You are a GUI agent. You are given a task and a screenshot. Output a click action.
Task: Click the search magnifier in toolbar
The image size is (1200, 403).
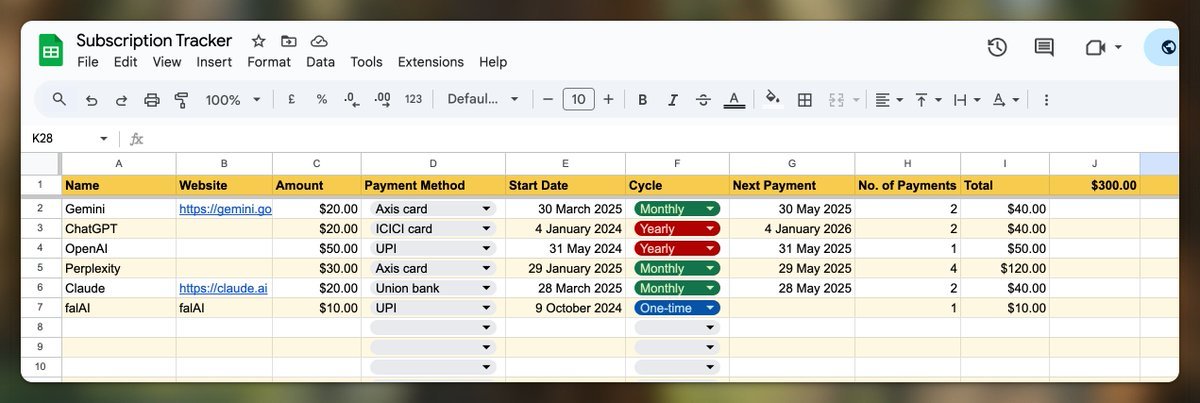[60, 100]
